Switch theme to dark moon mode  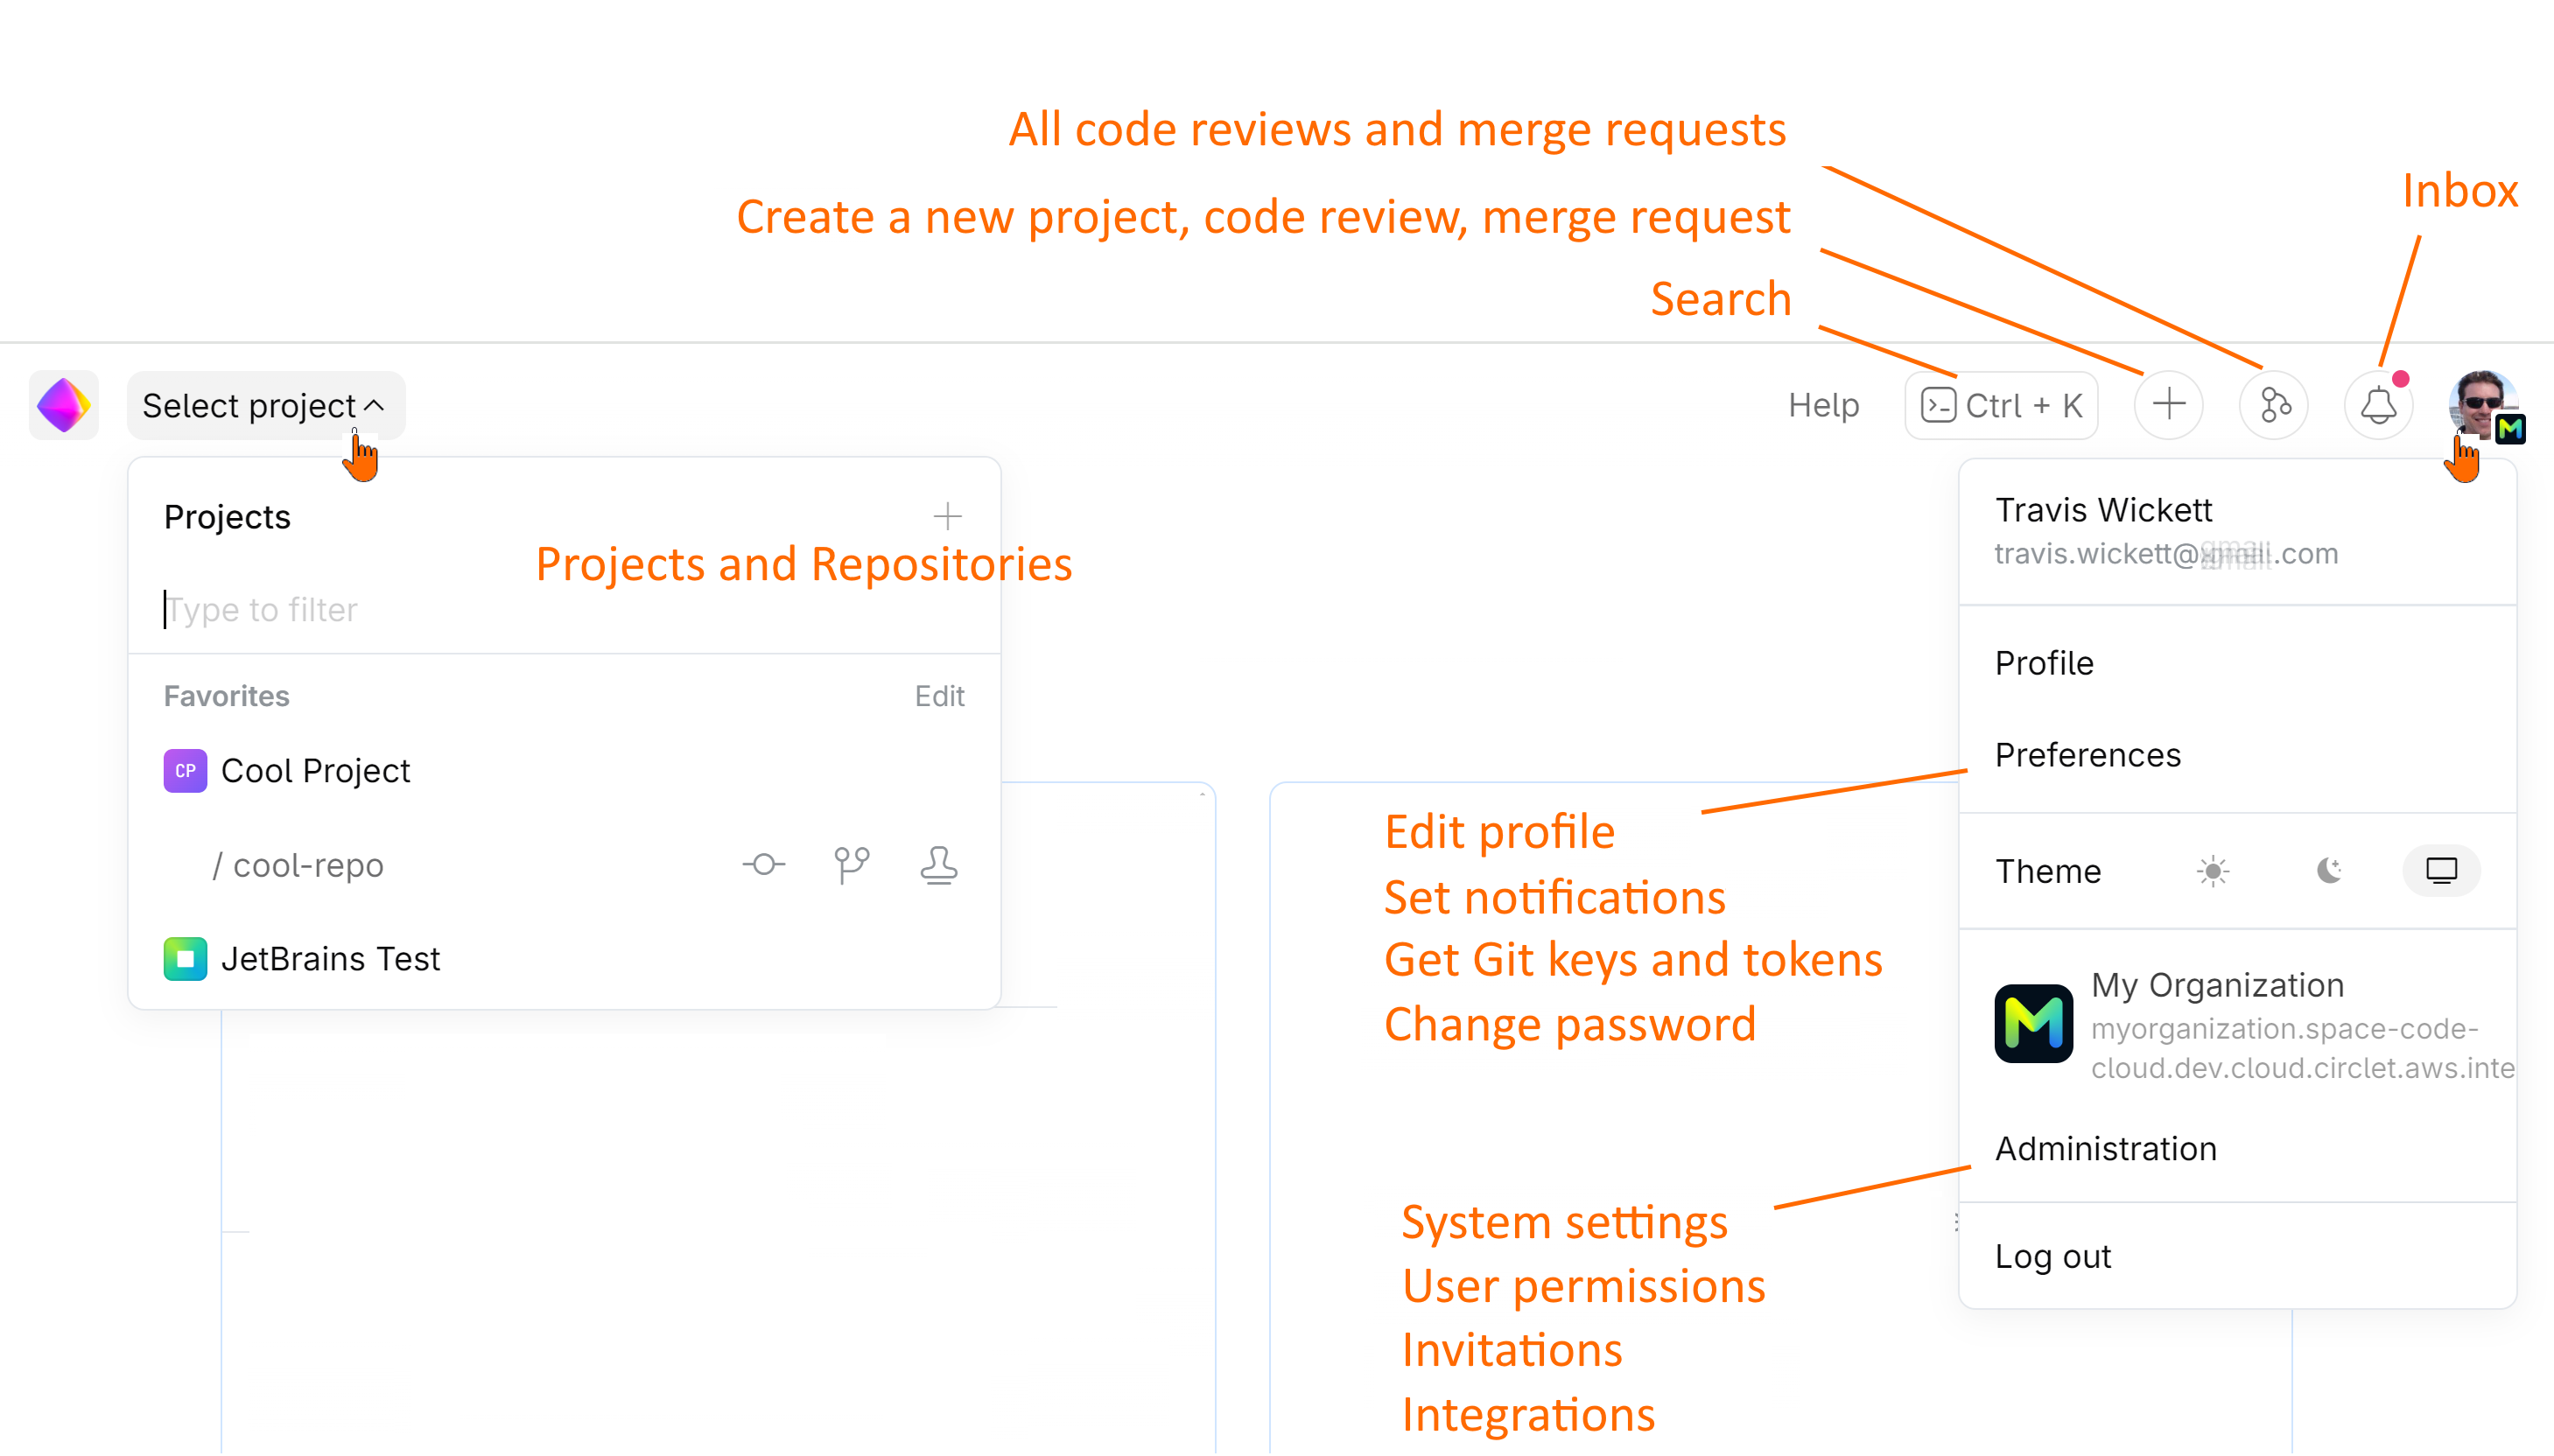(2327, 870)
